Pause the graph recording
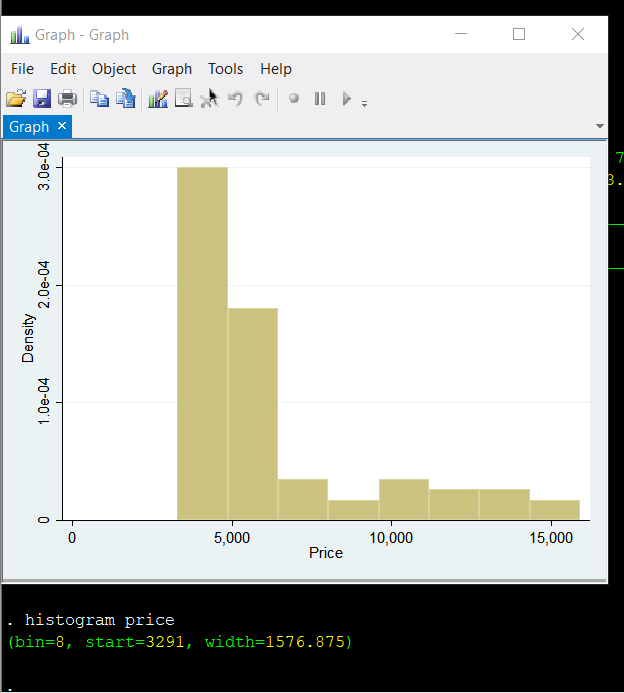This screenshot has height=693, width=624. (320, 99)
